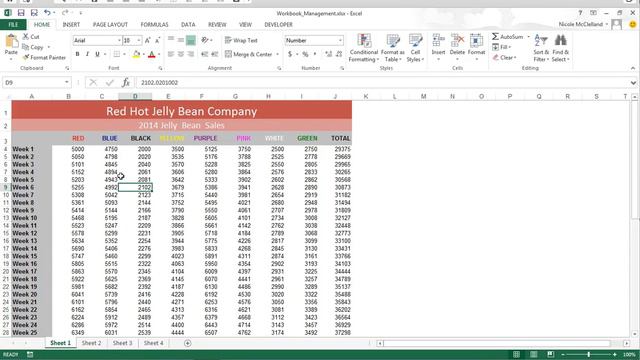Click the Fill Color paint bucket

pos(136,54)
